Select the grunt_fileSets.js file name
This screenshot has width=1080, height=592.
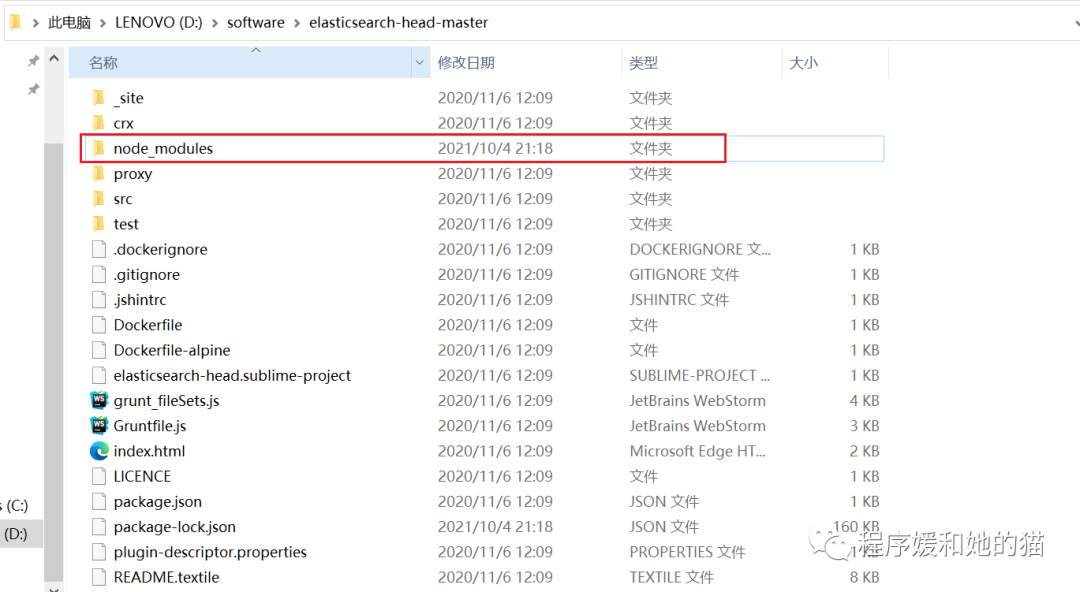(166, 401)
